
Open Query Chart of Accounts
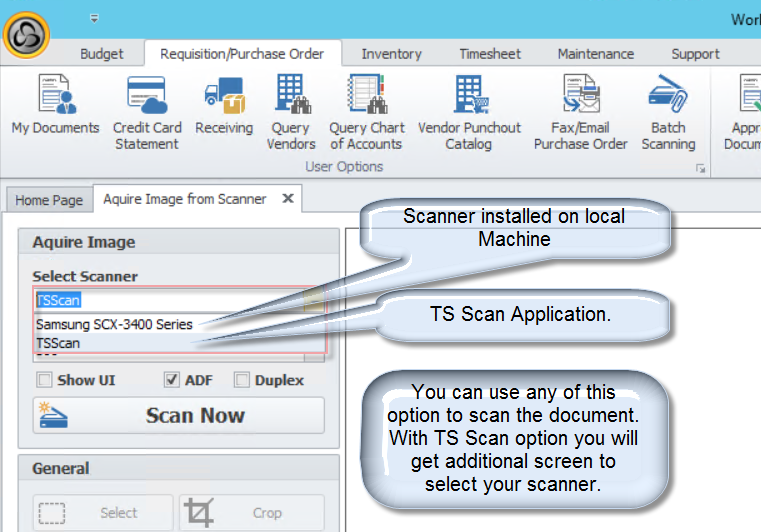(x=367, y=108)
